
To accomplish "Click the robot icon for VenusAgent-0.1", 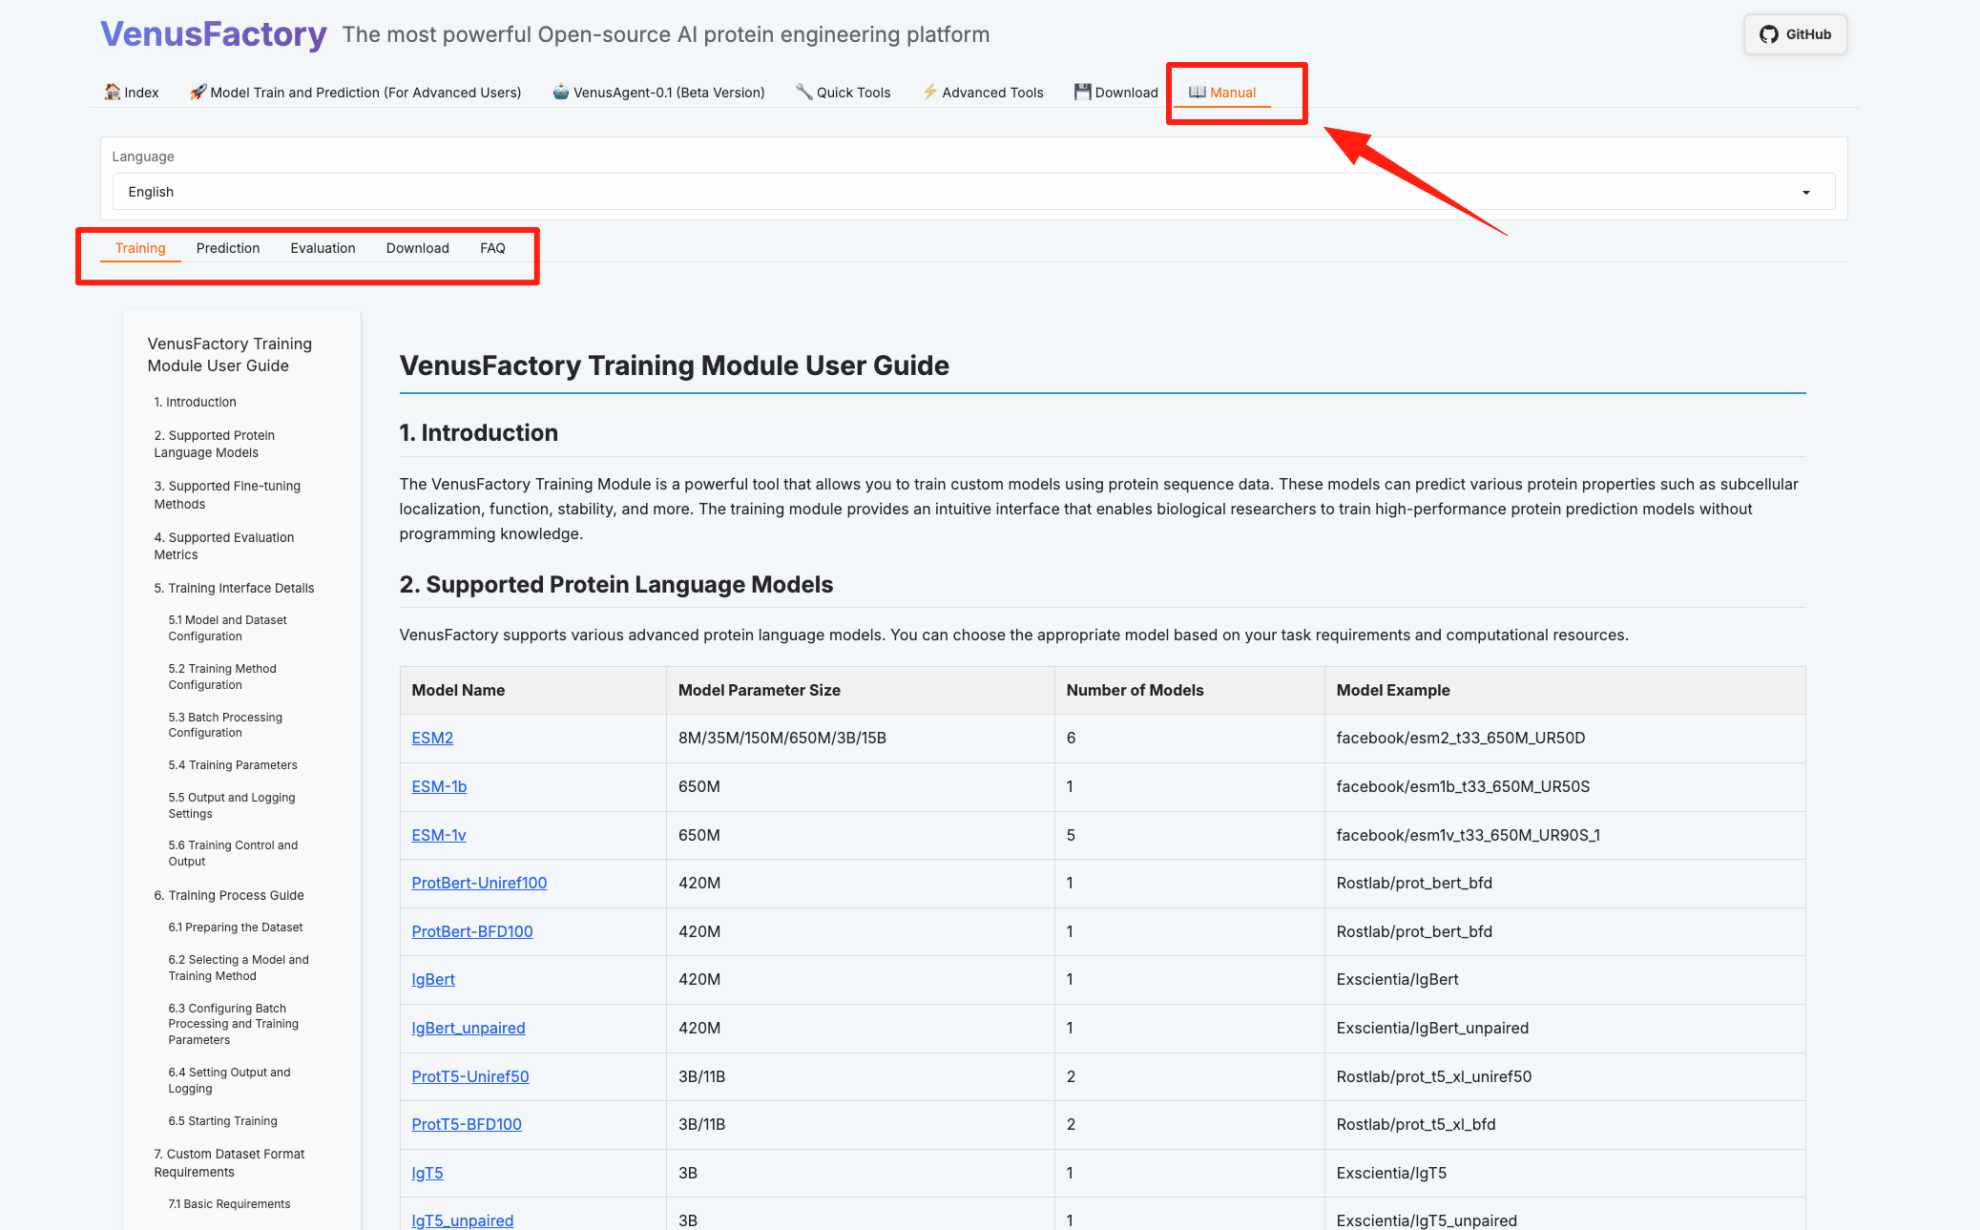I will (x=561, y=92).
